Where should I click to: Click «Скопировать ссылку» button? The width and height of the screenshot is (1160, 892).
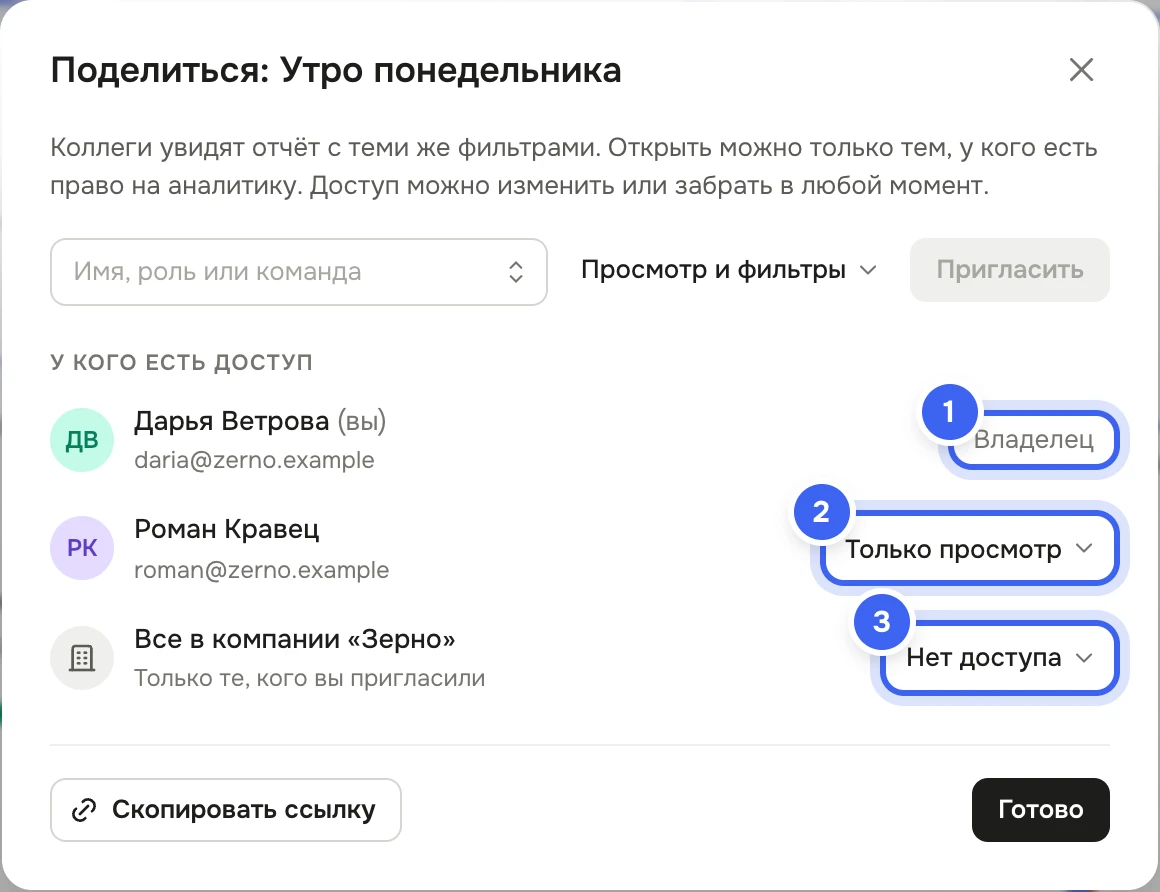[226, 809]
